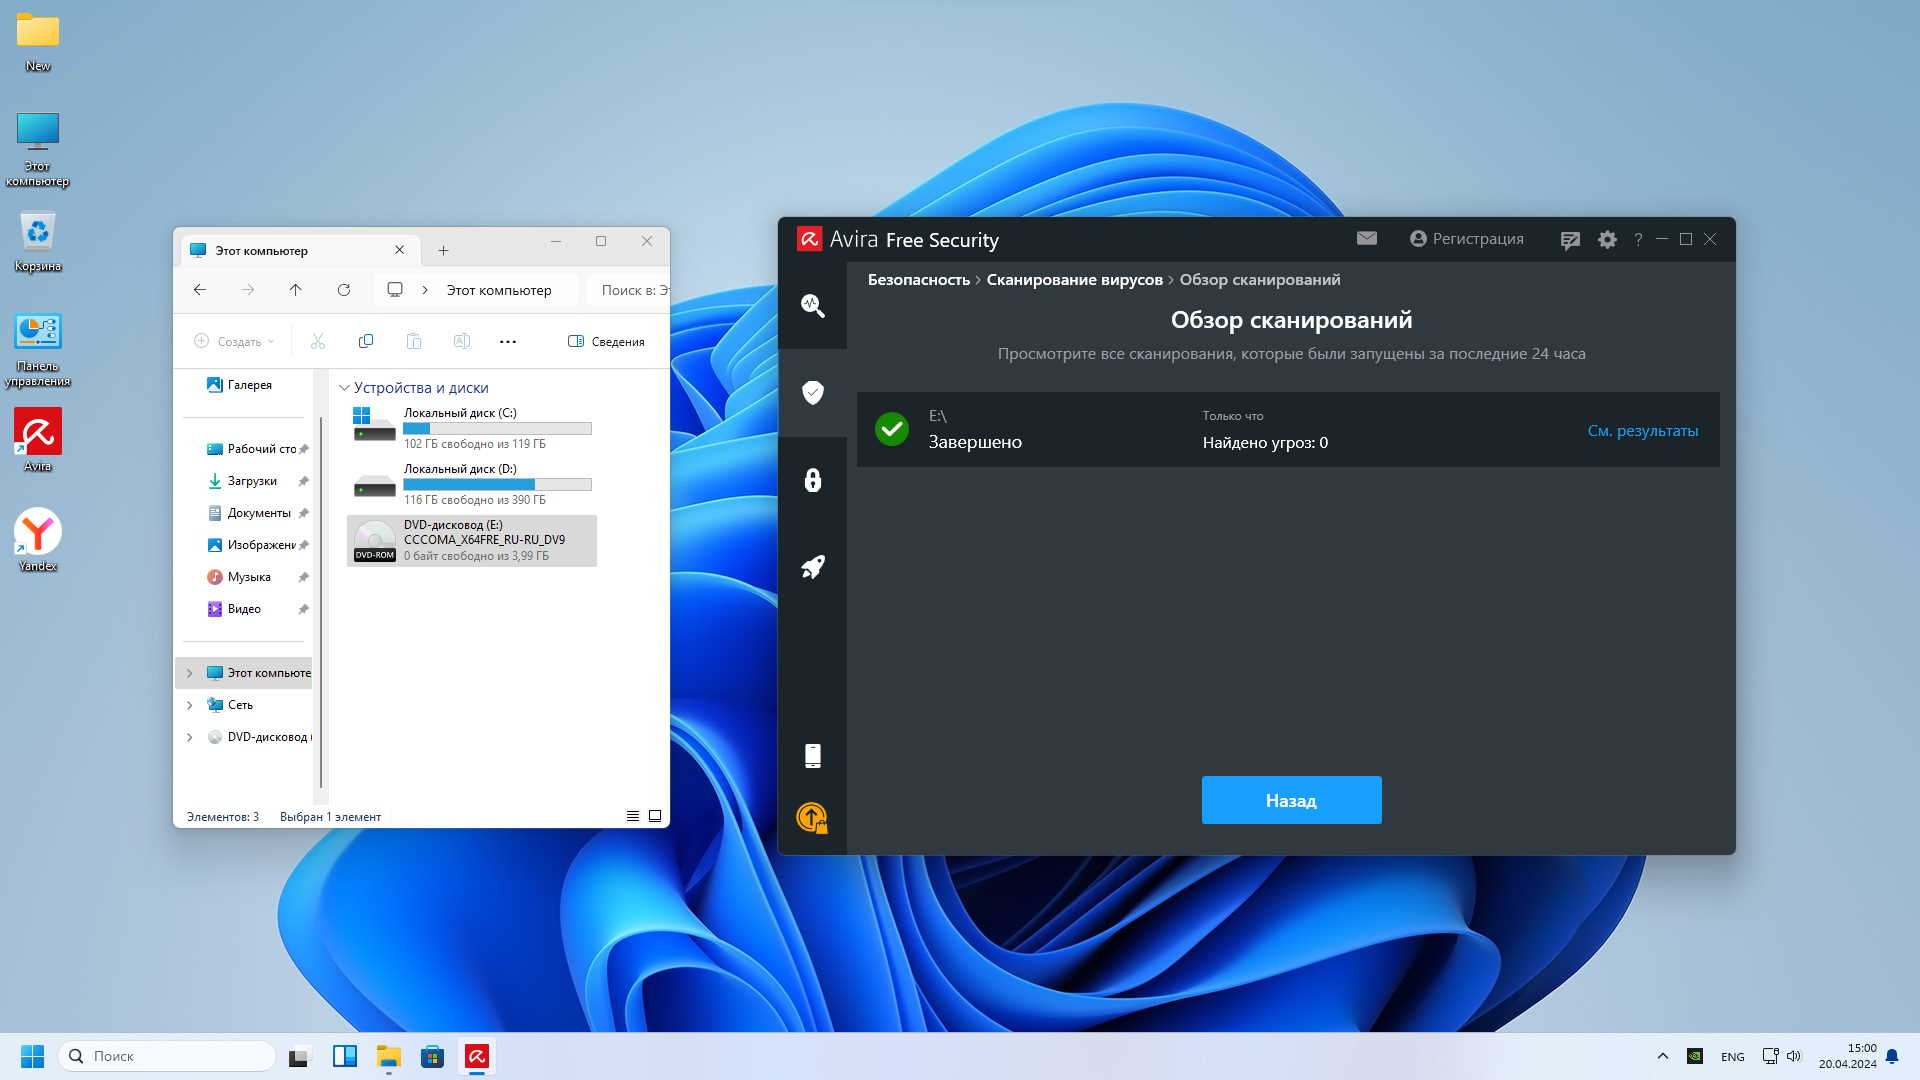Screen dimensions: 1920x1080
Task: Open Performance rocket sidebar section
Action: (x=813, y=567)
